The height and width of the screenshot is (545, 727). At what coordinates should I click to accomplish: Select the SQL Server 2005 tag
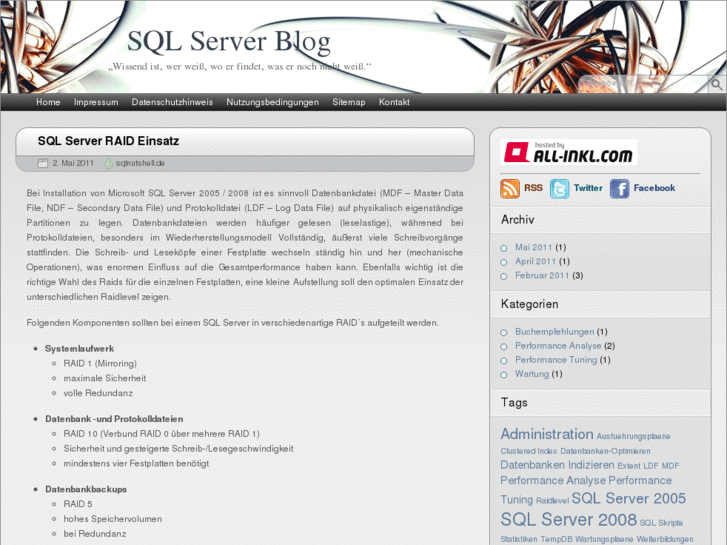click(628, 498)
